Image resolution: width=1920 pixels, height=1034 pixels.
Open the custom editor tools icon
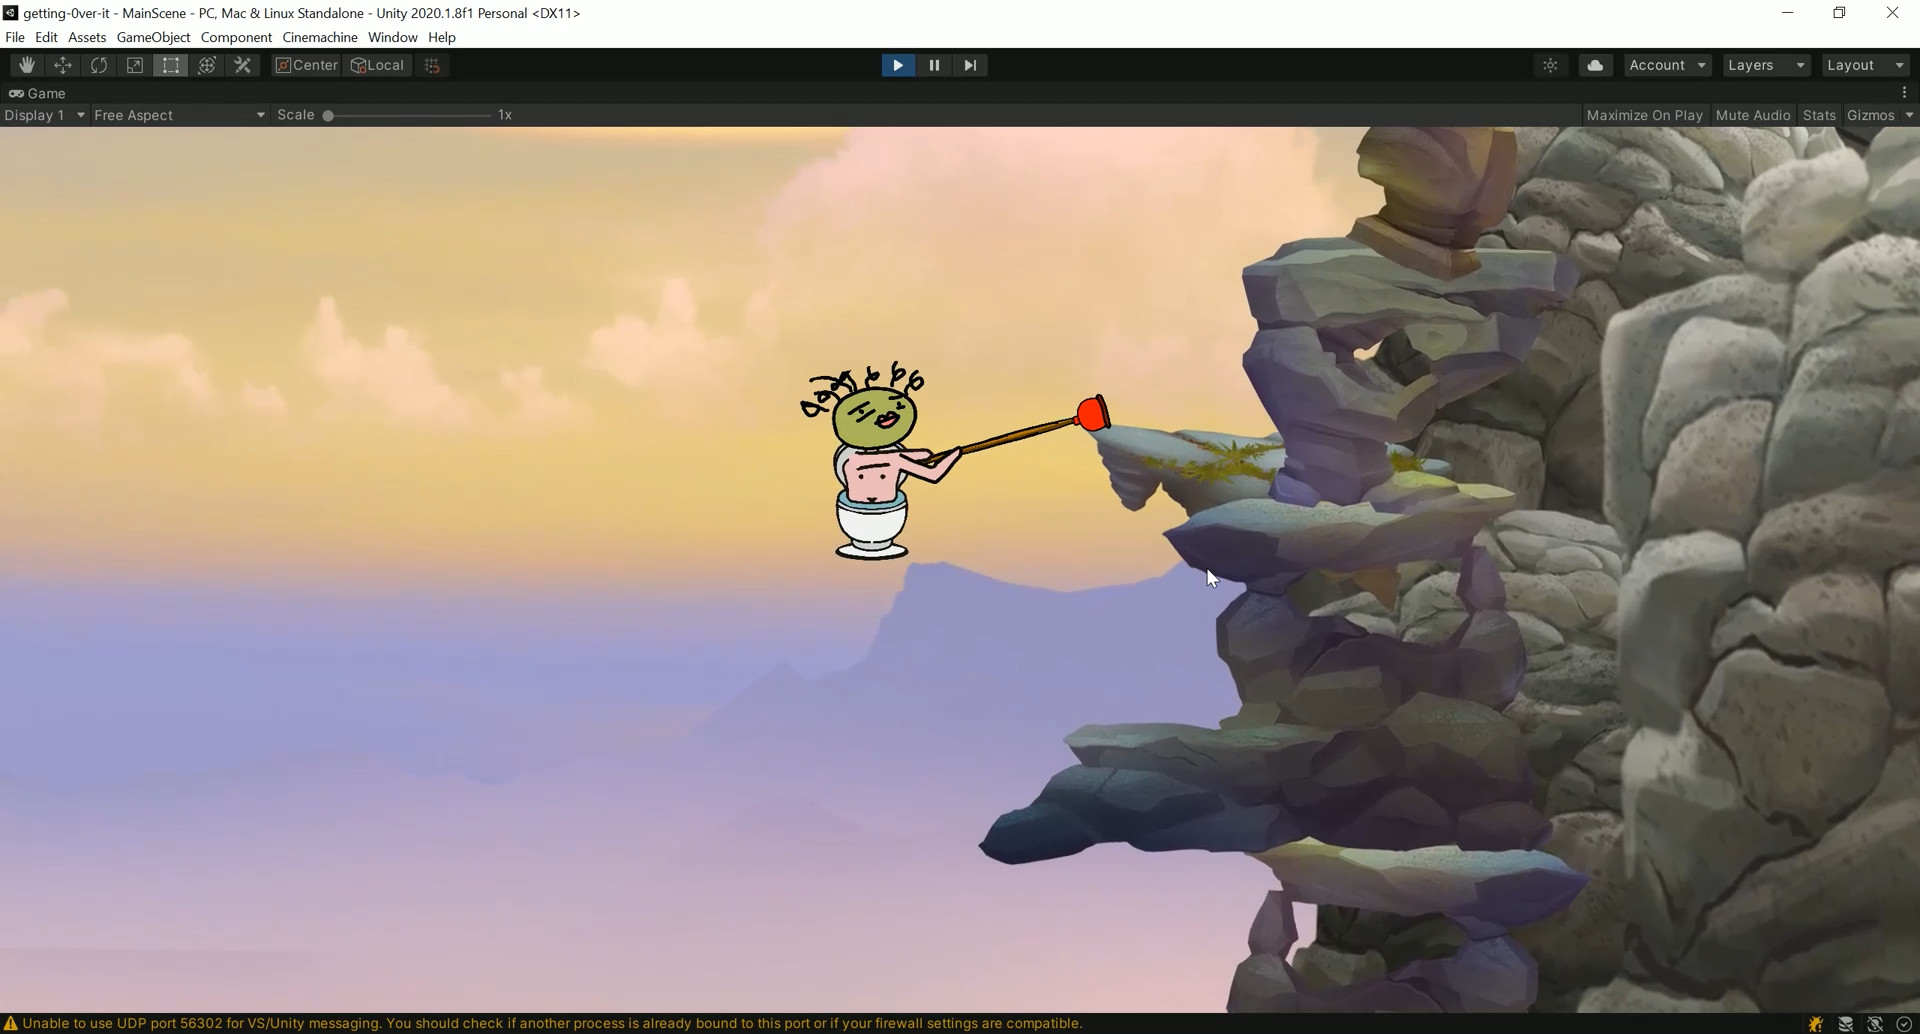243,65
